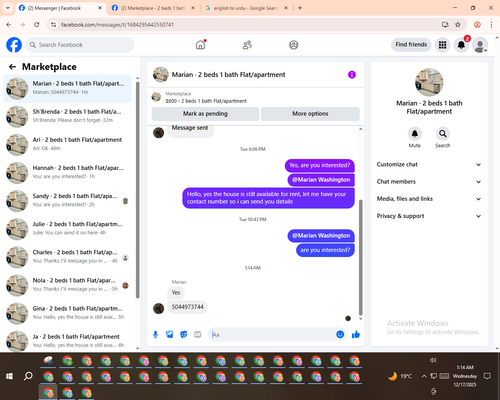
Task: Go back from Marketplace chat list
Action: 12,67
